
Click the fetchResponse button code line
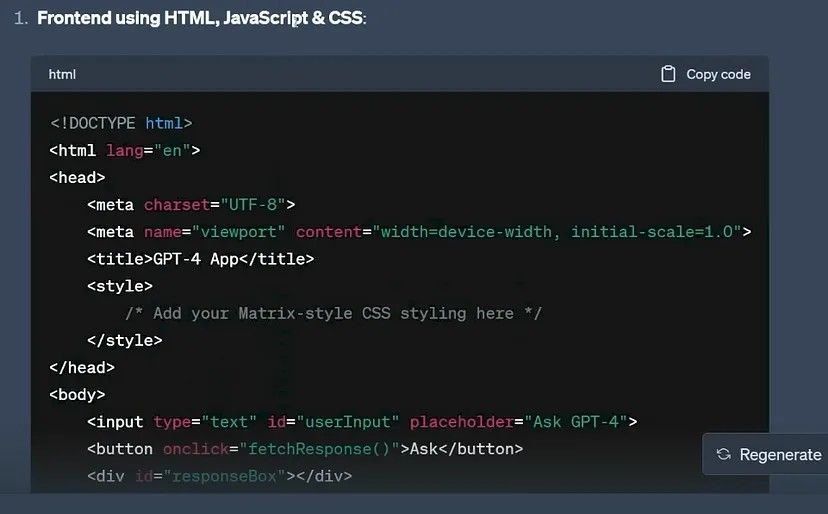[x=305, y=449]
